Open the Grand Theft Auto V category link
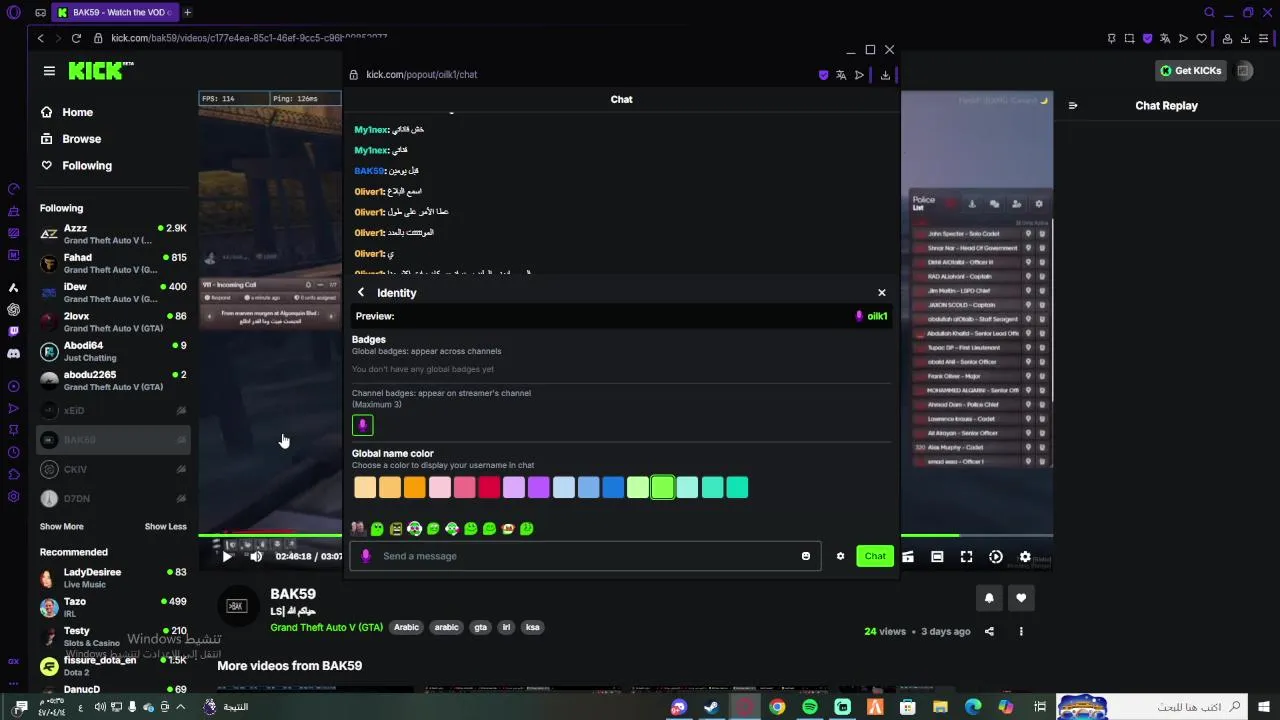This screenshot has width=1280, height=720. tap(326, 628)
